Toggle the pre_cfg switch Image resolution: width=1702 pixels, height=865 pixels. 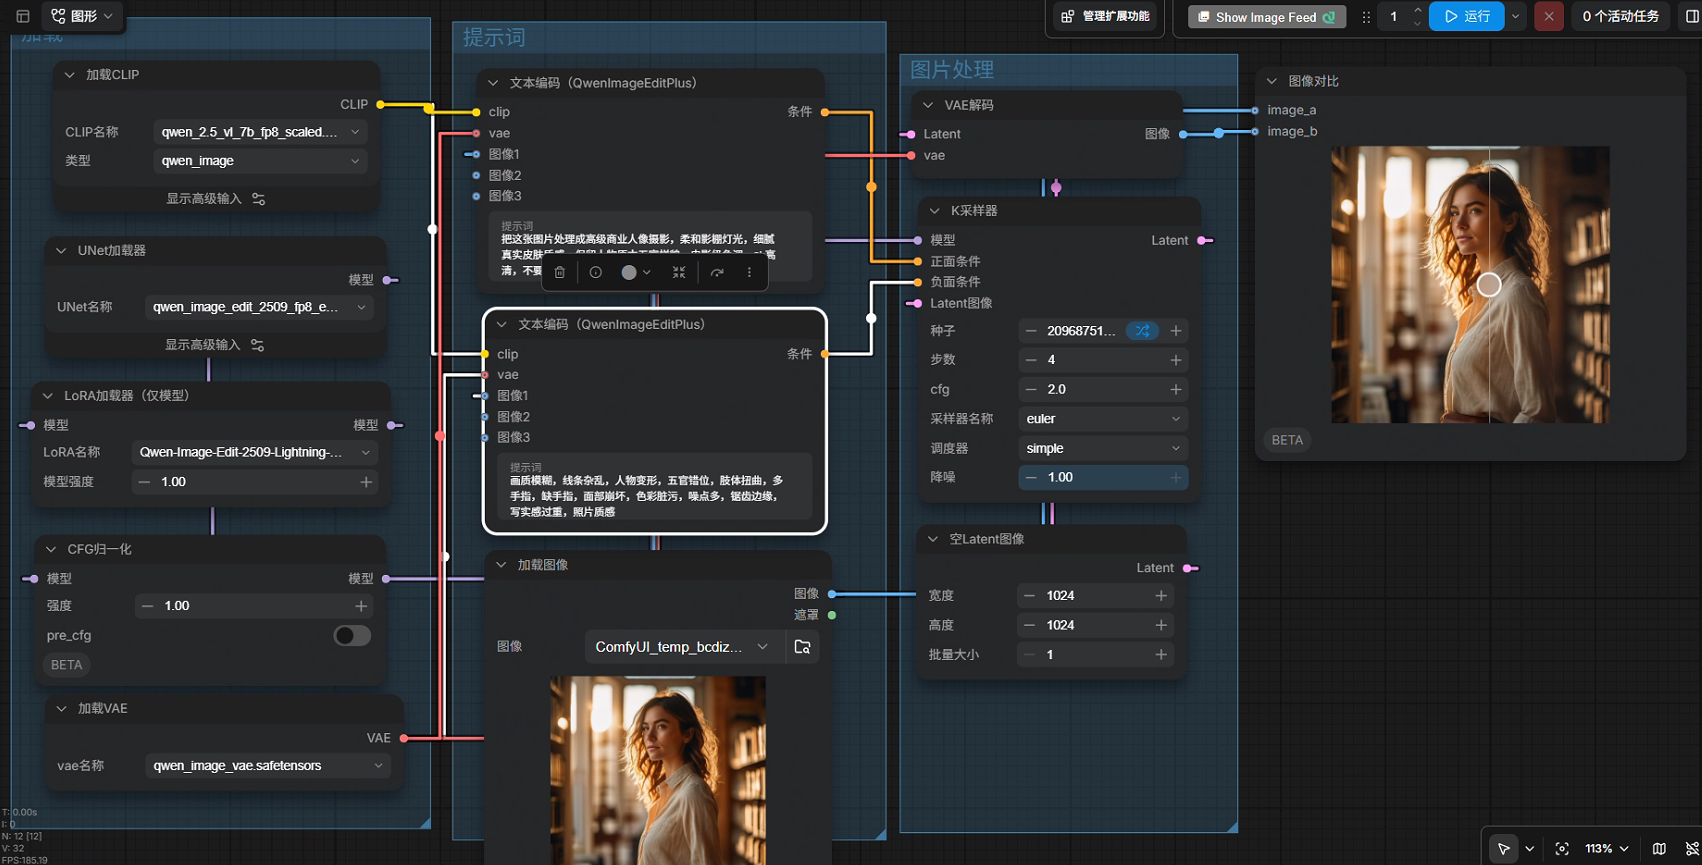pyautogui.click(x=352, y=636)
